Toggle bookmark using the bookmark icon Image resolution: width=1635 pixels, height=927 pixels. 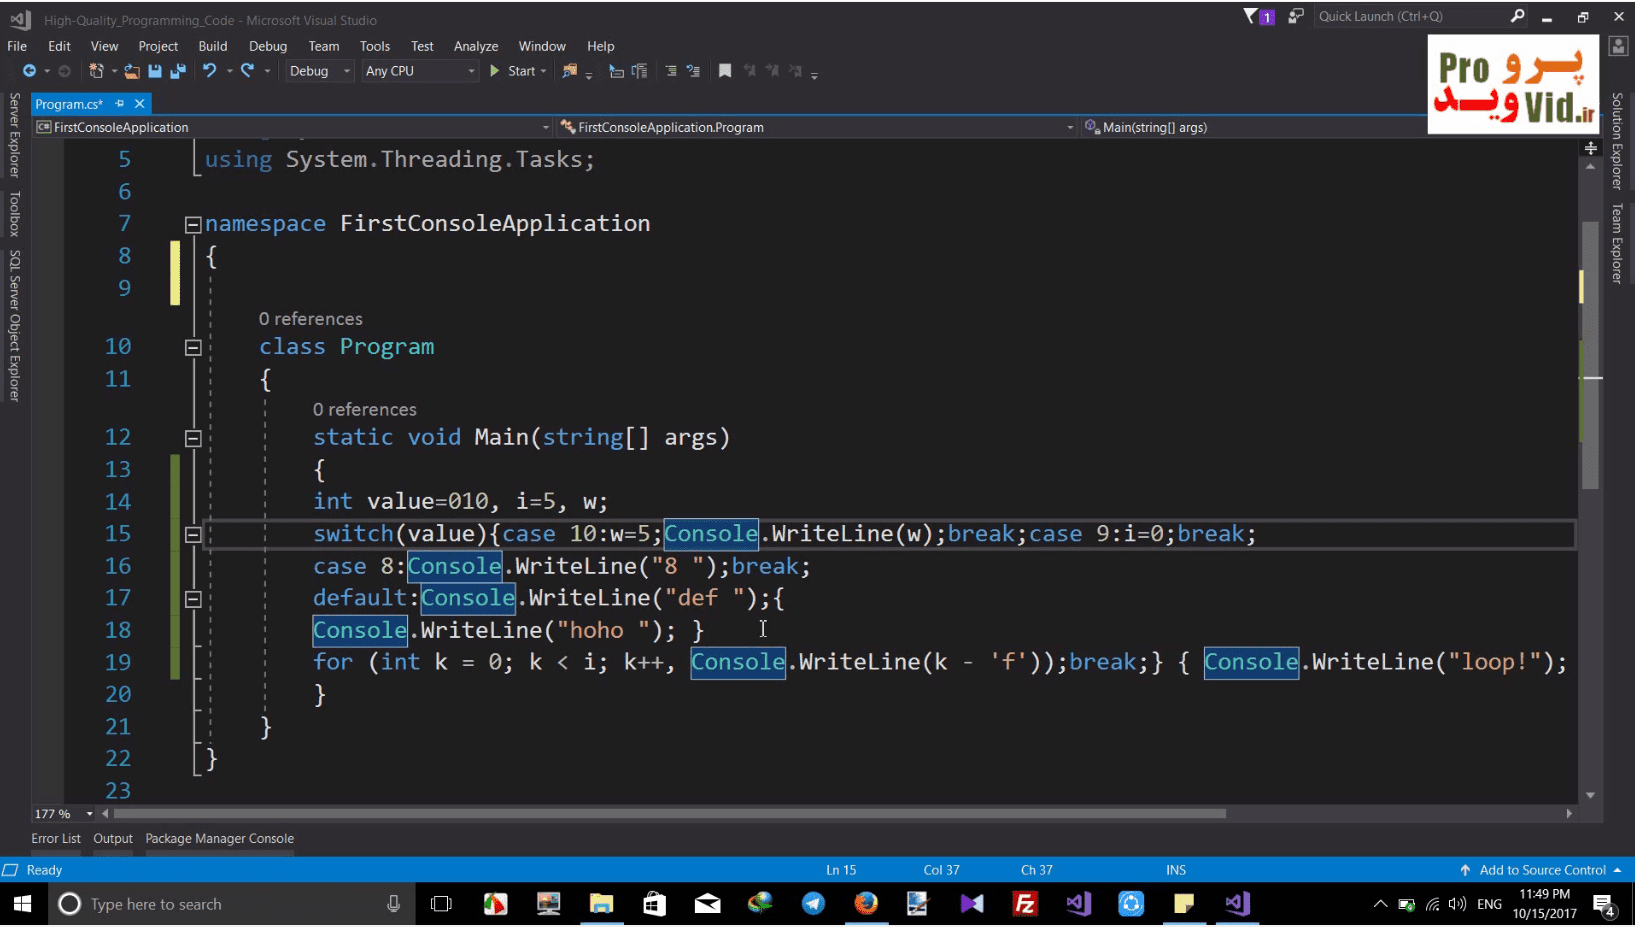pos(725,71)
